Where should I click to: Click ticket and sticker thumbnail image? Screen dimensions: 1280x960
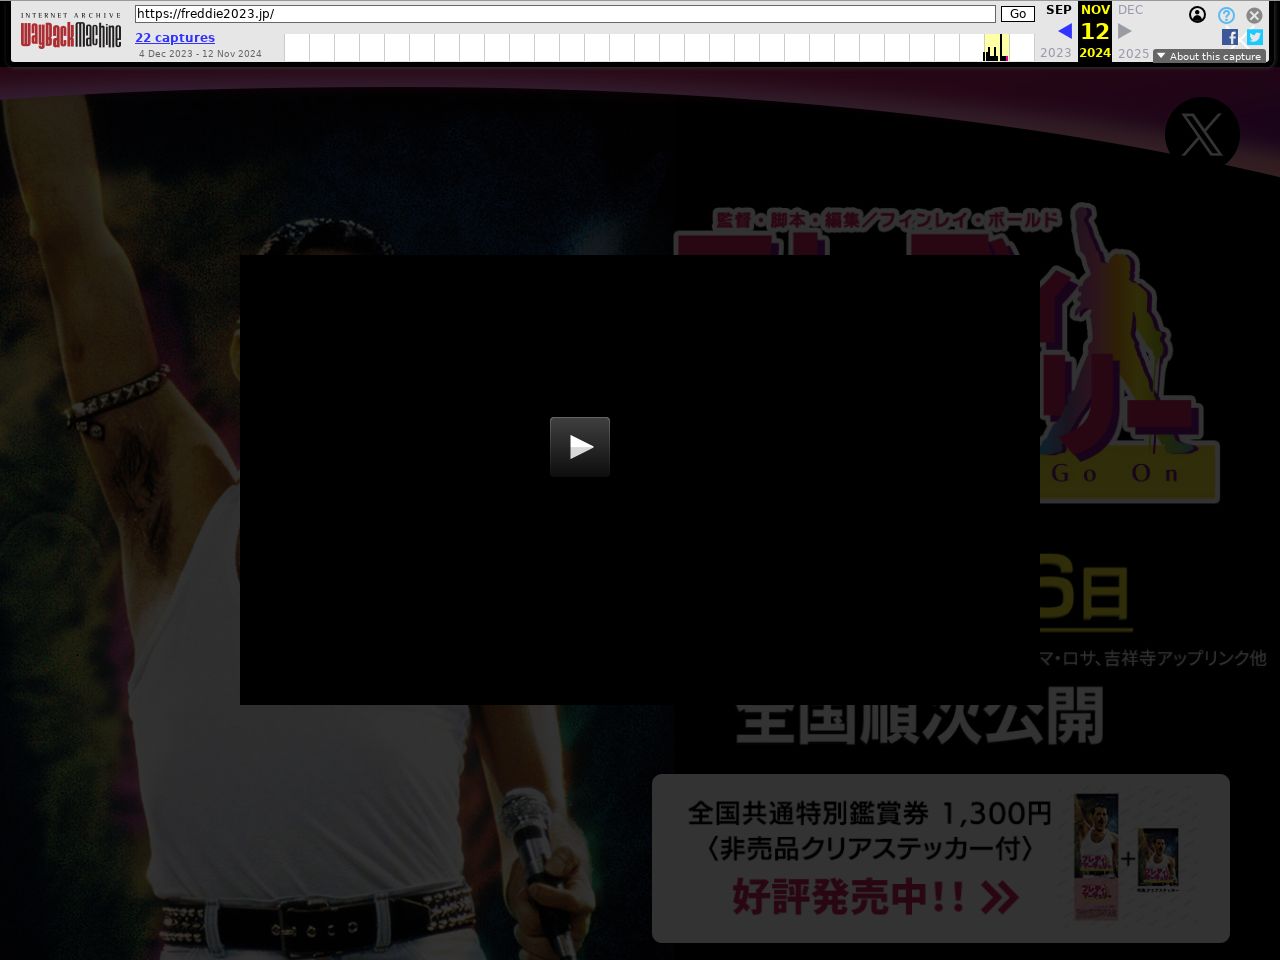click(1127, 857)
